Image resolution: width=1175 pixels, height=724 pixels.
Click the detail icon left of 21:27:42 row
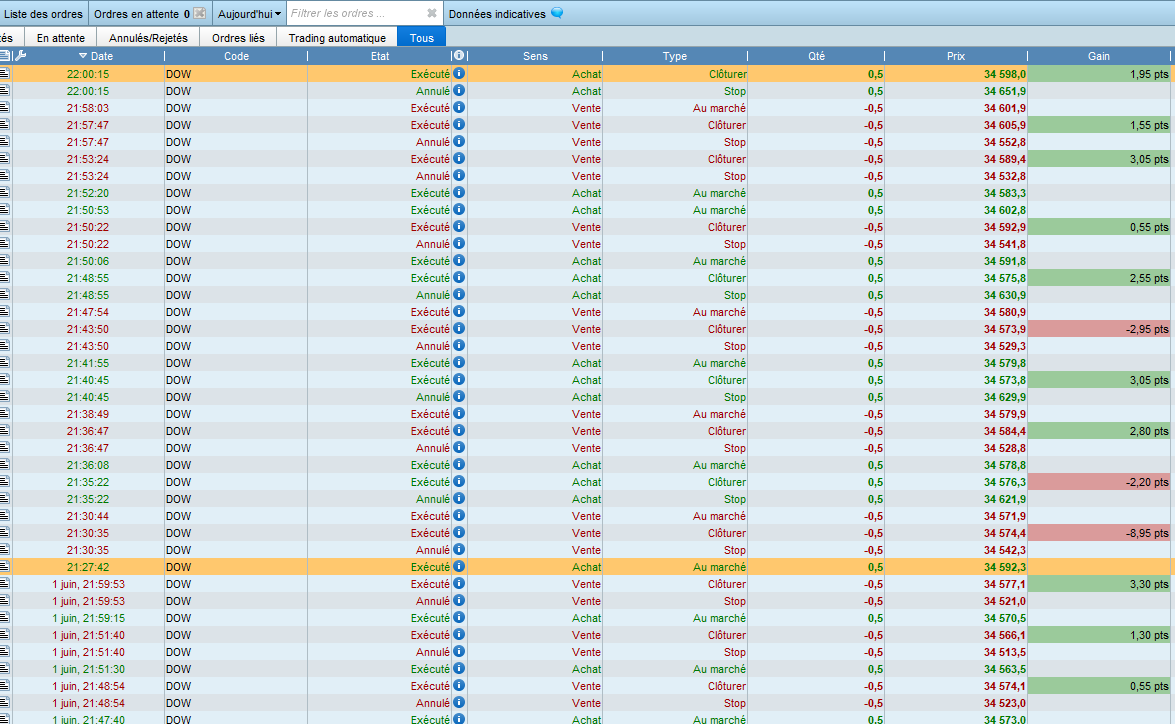[4, 566]
